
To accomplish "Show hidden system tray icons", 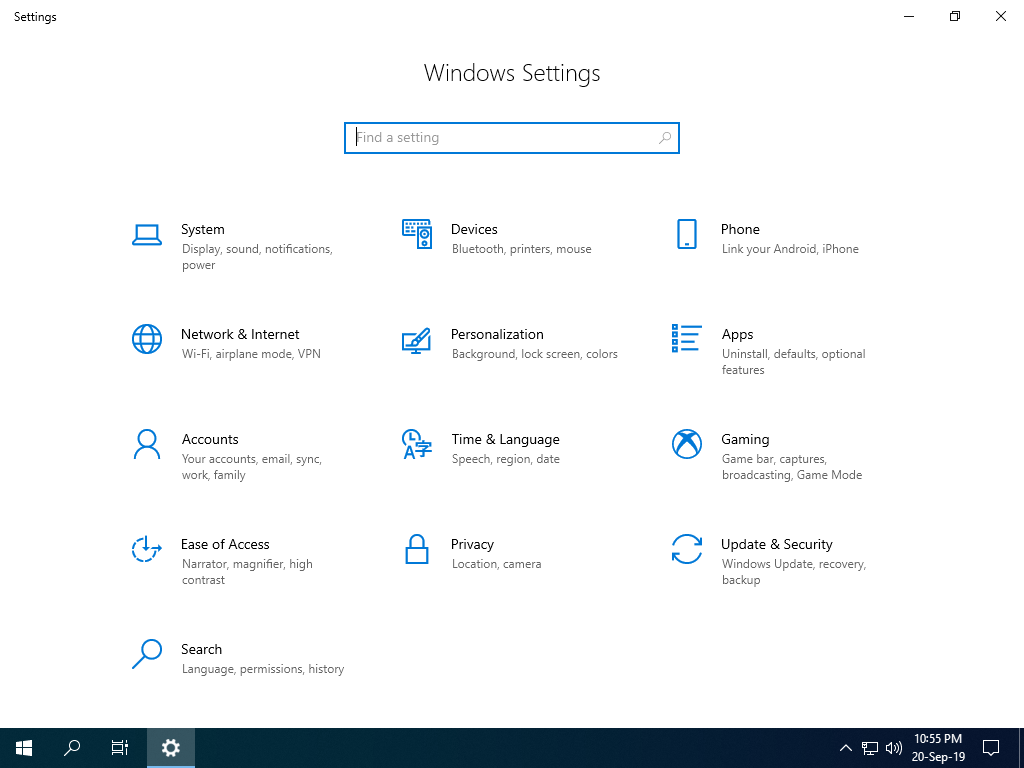I will click(845, 748).
